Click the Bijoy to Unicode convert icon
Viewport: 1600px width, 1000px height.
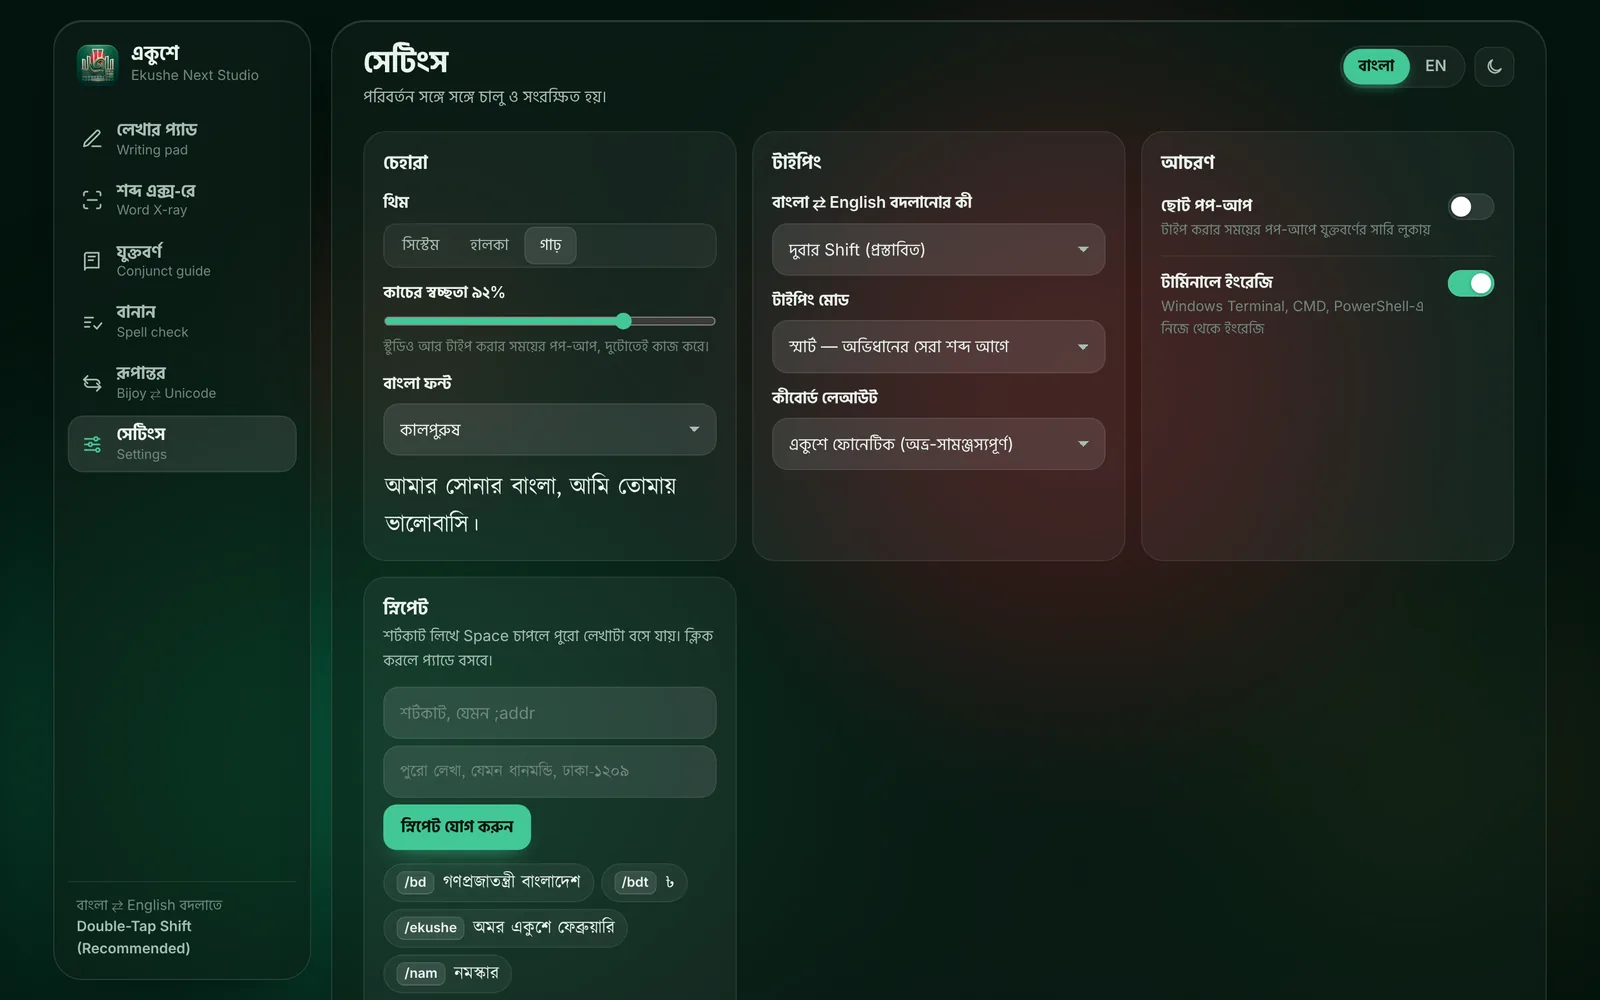coord(92,383)
